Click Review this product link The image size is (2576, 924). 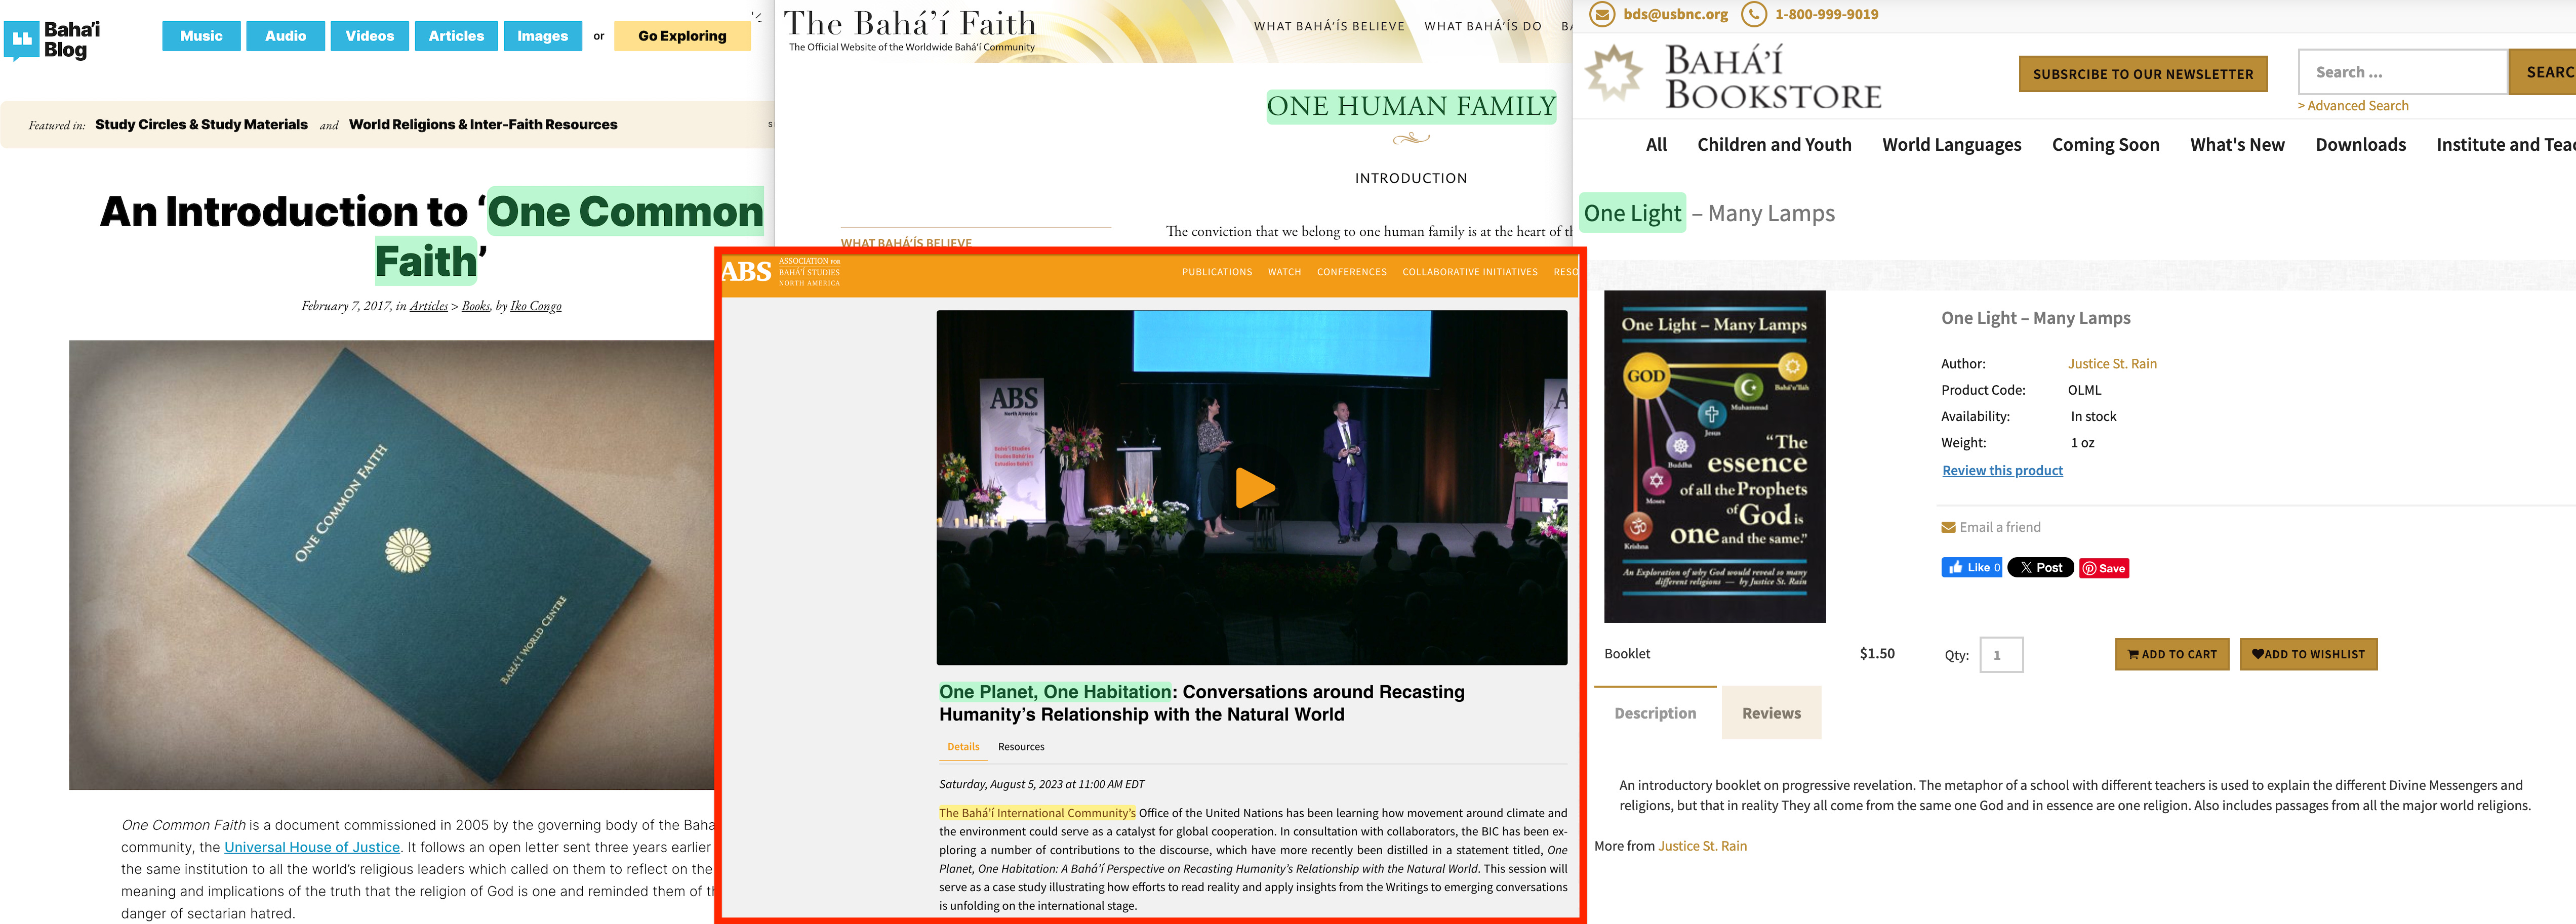[2002, 471]
